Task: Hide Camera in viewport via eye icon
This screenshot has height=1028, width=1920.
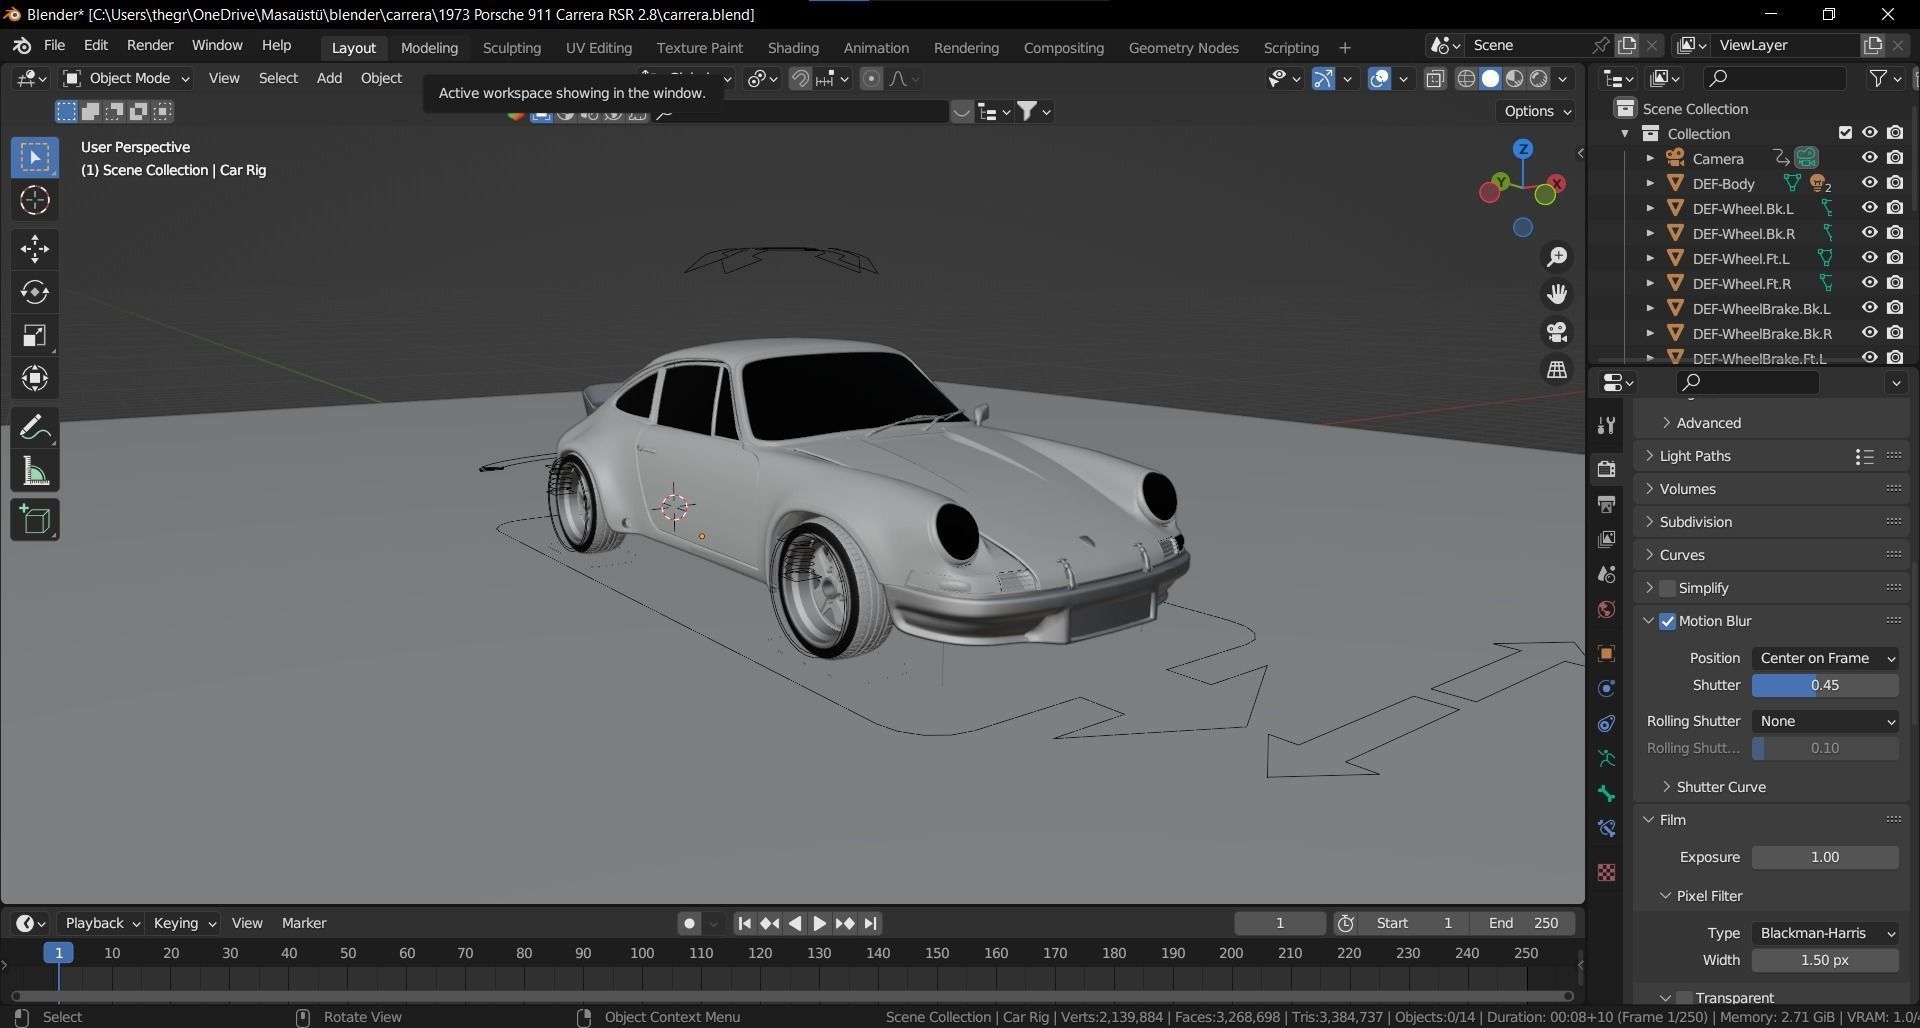Action: tap(1869, 158)
